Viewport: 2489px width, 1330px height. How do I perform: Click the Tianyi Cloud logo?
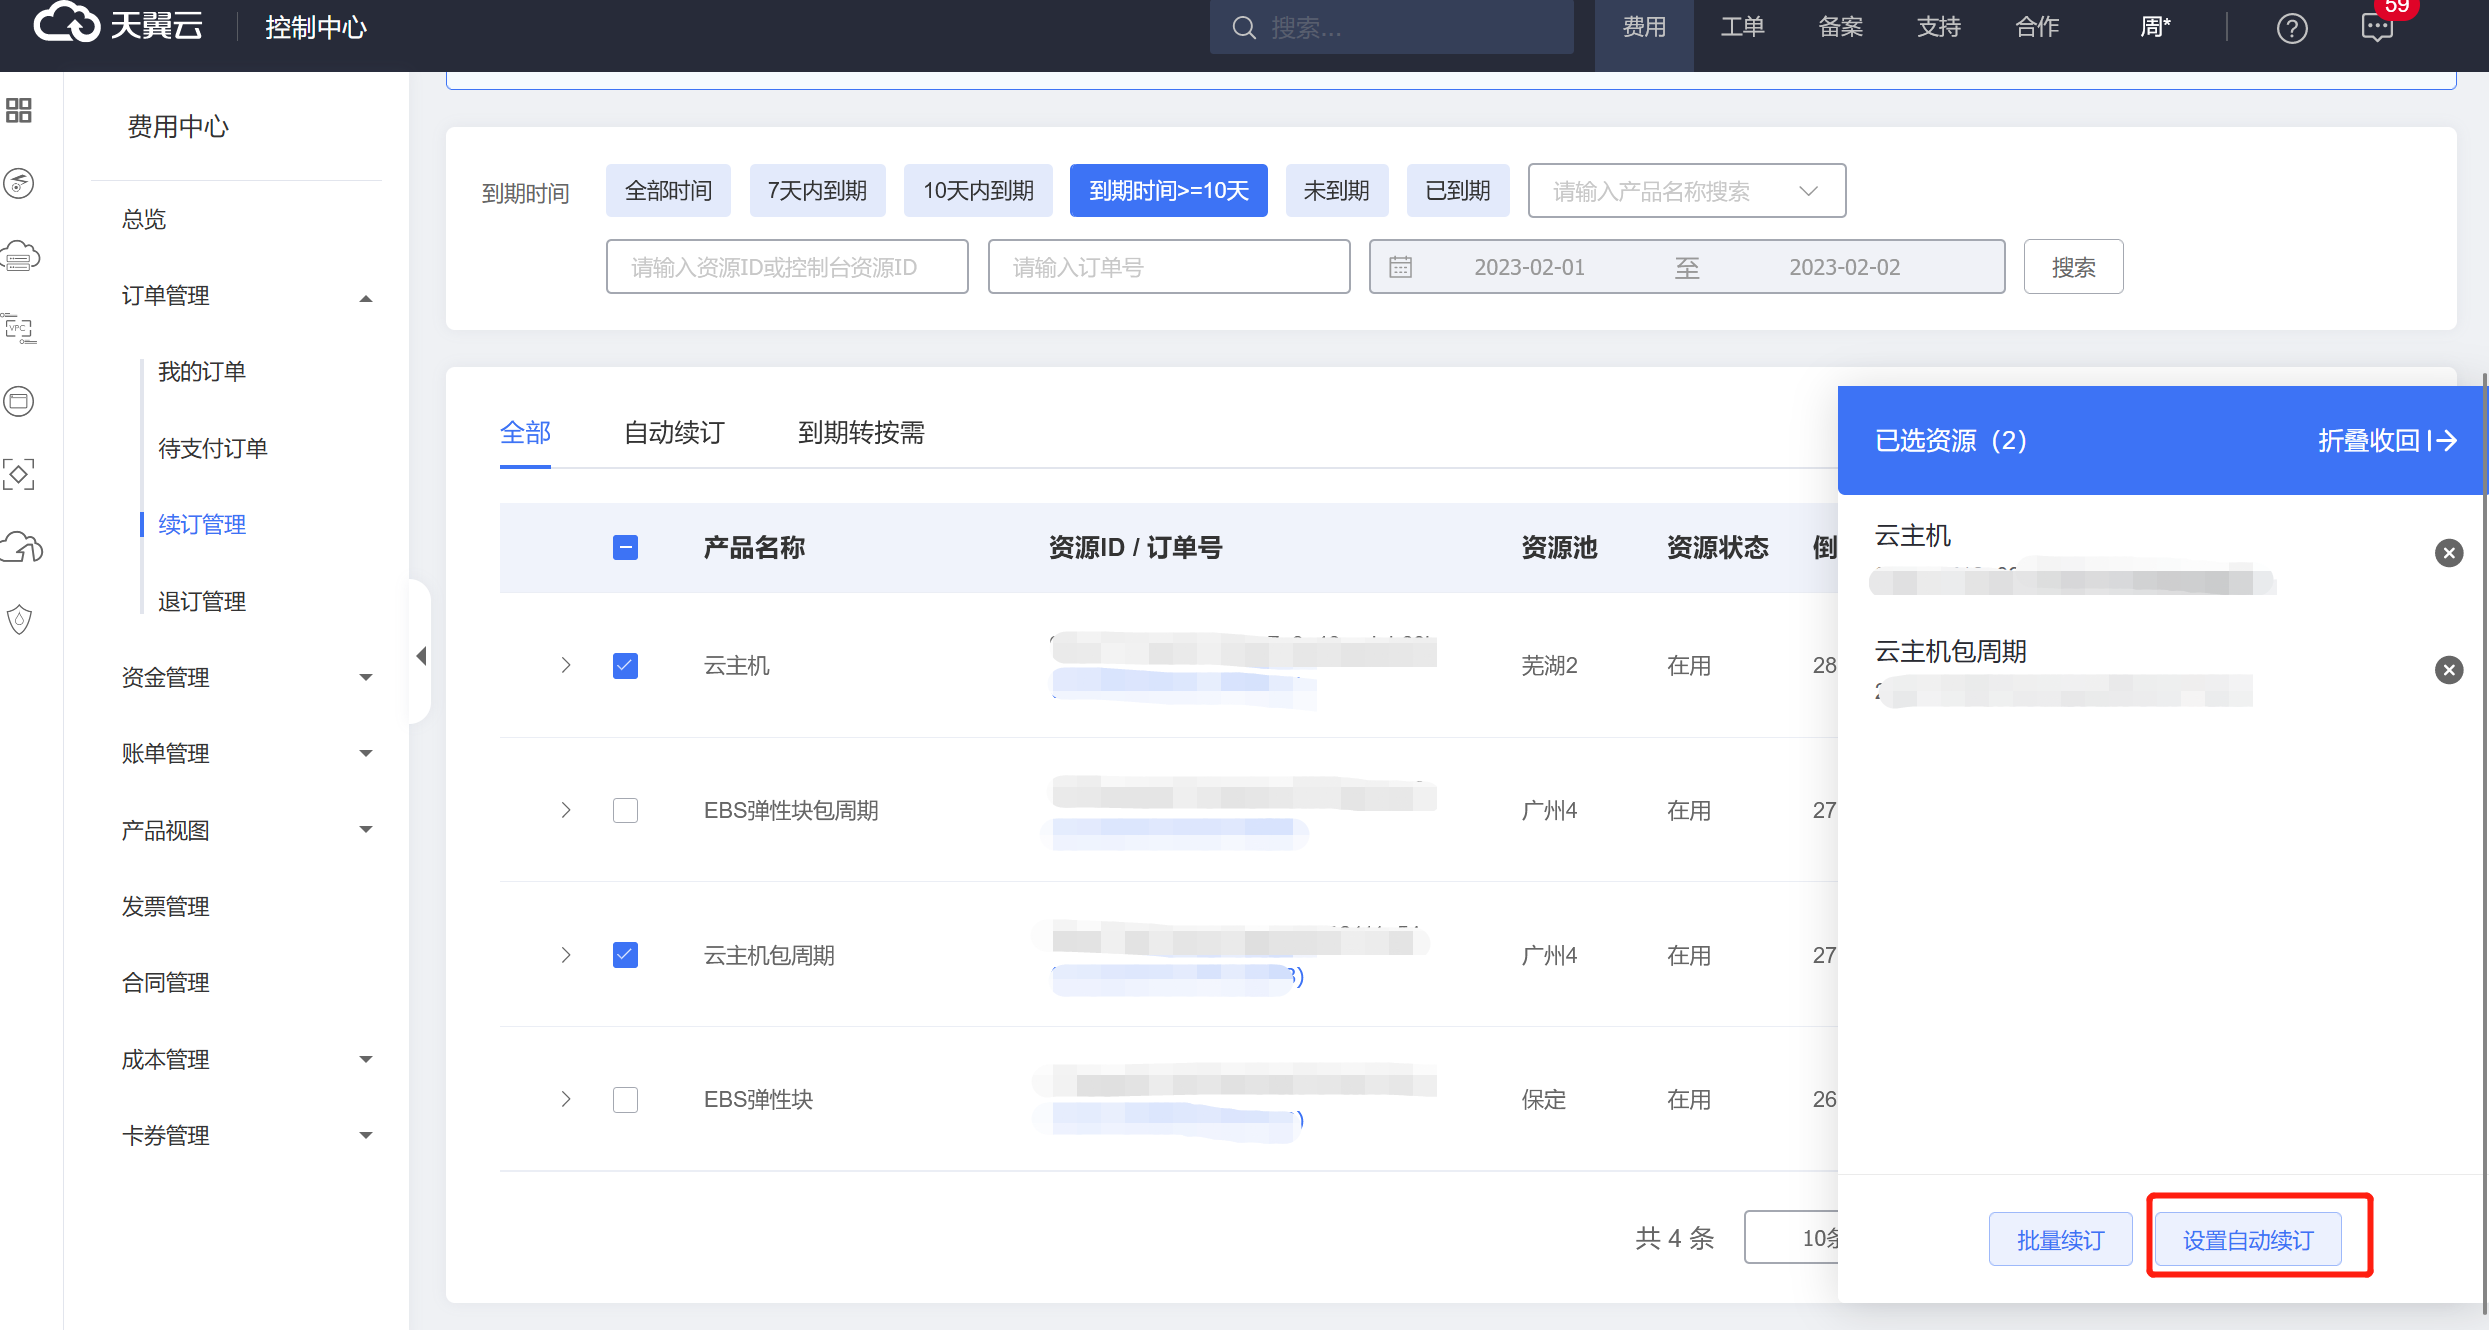pos(118,24)
